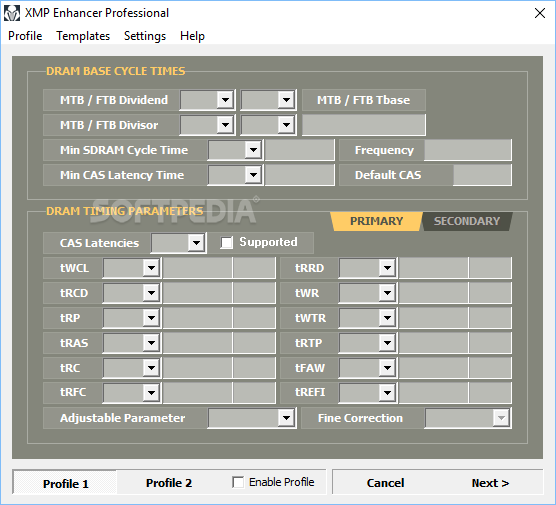The height and width of the screenshot is (505, 556).
Task: Switch to the PRIMARY timing tab
Action: [376, 221]
